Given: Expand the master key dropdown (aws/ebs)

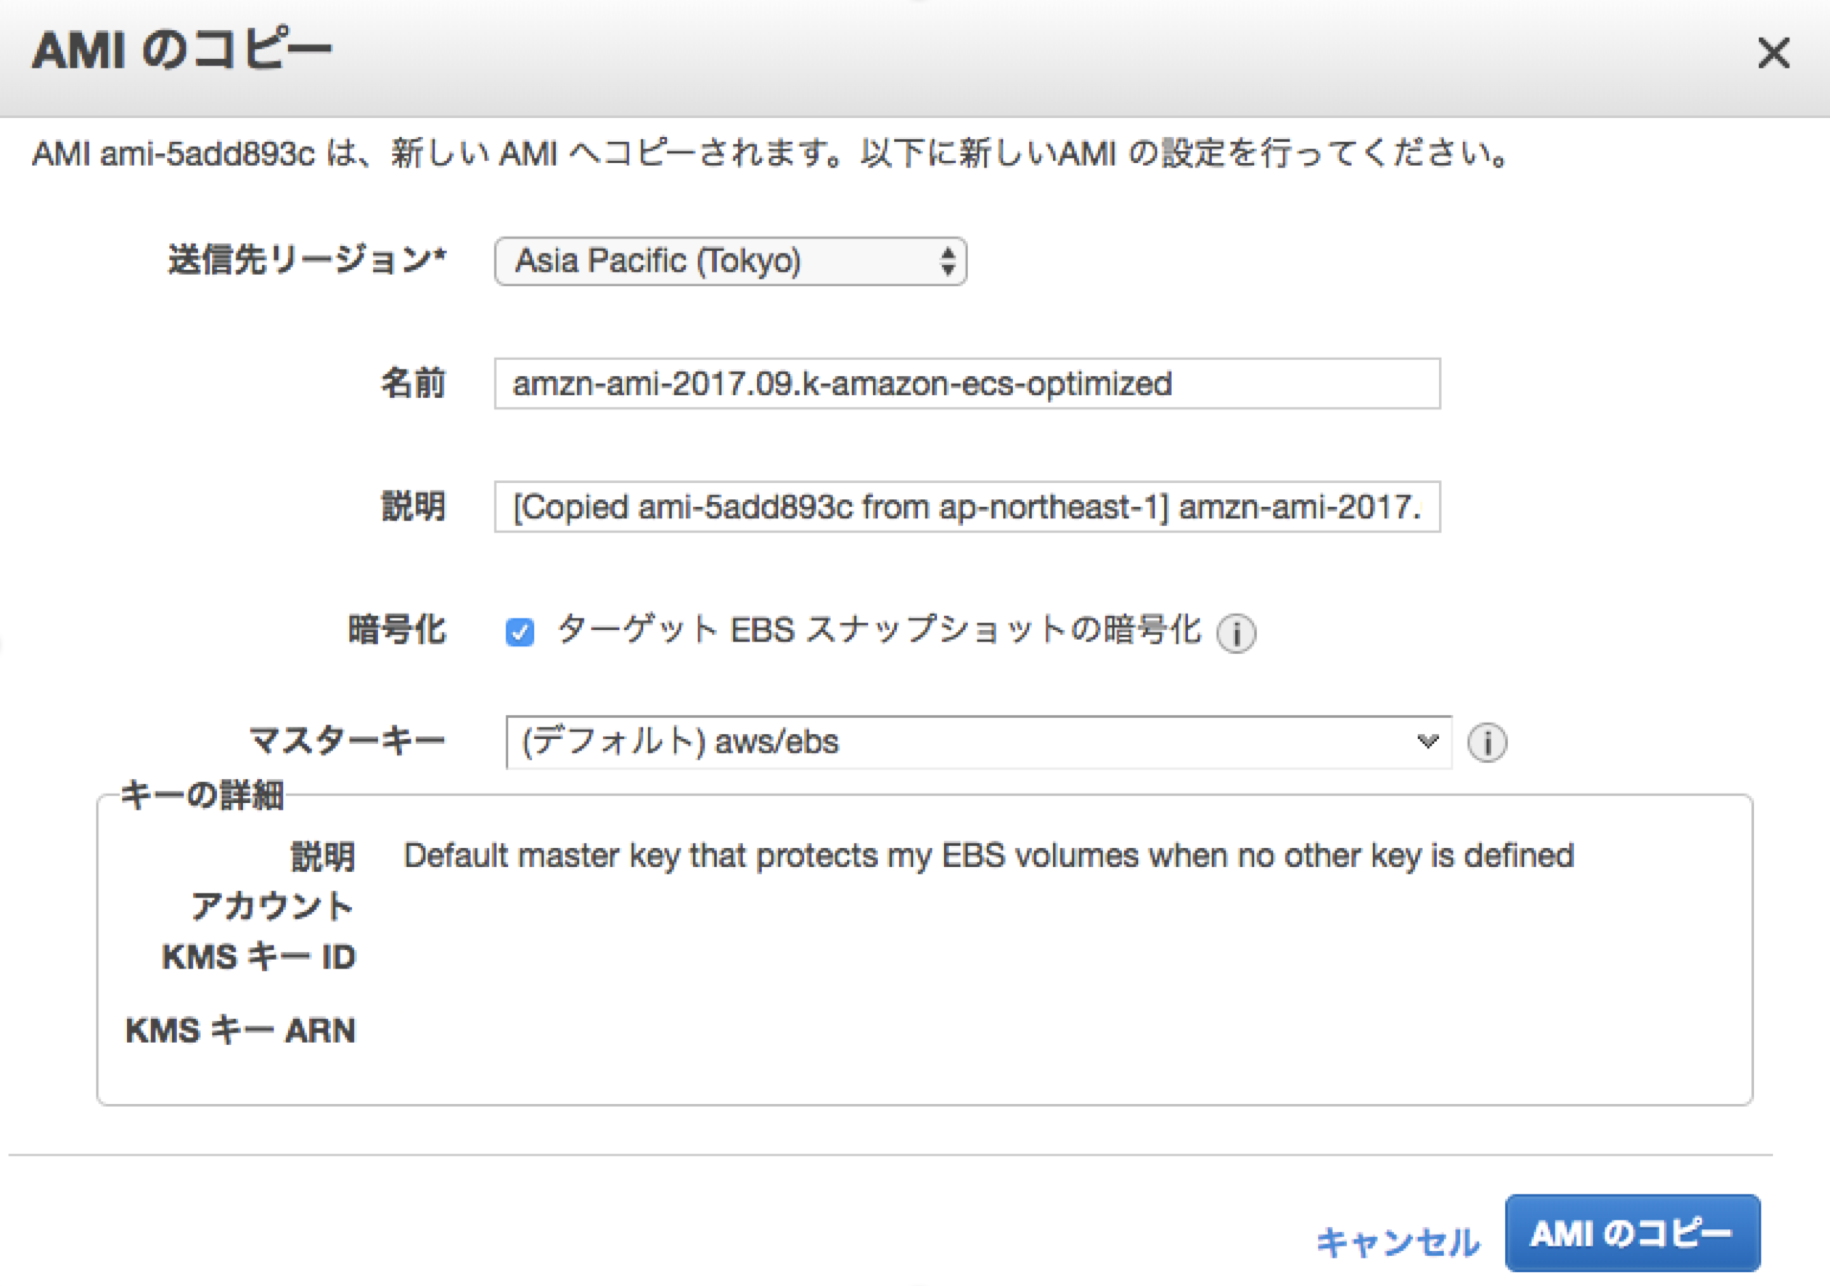Looking at the screenshot, I should 978,742.
